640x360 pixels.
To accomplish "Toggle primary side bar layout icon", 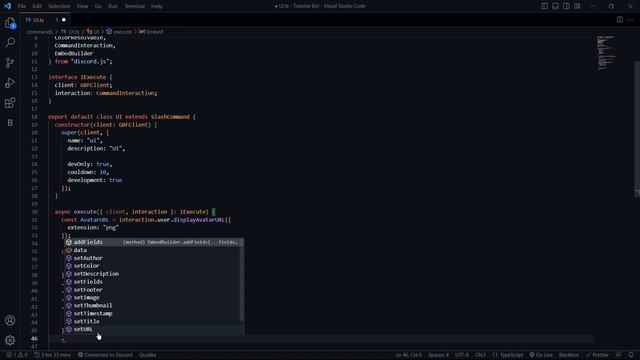I will pyautogui.click(x=544, y=6).
